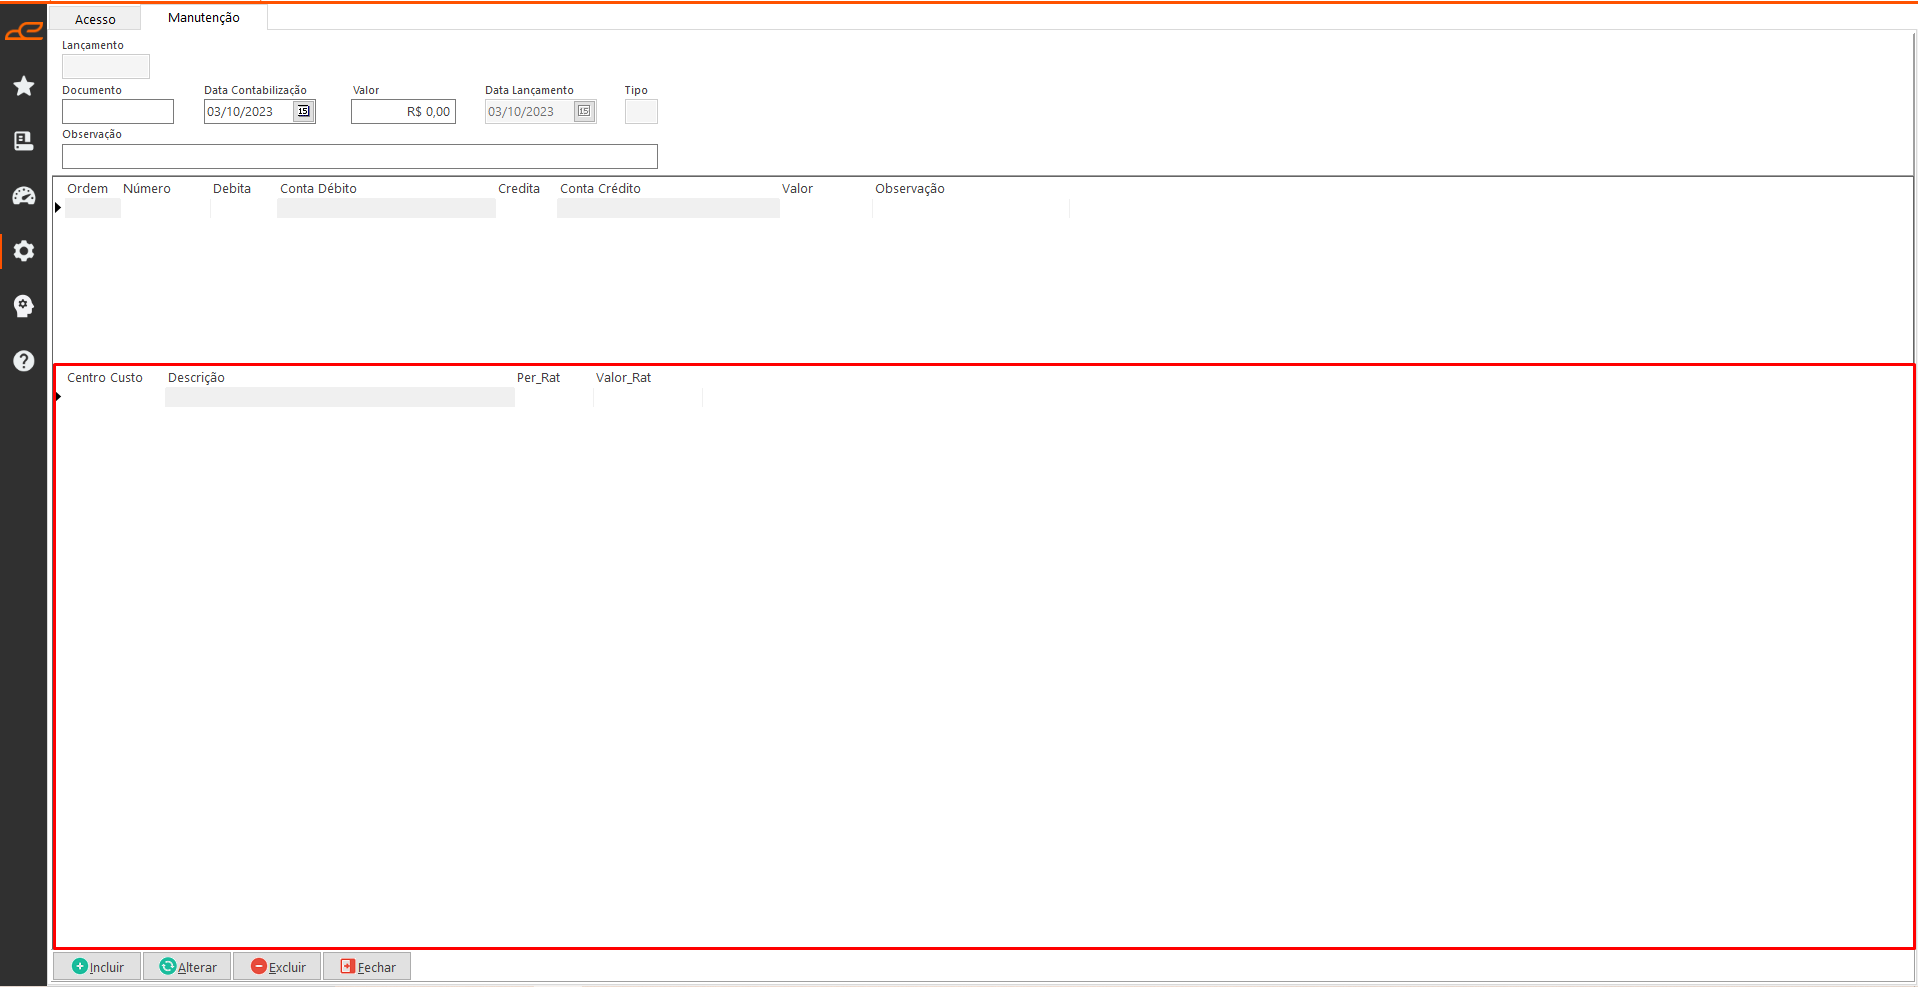Click the orange app logo in sidebar
1918x987 pixels.
(24, 32)
